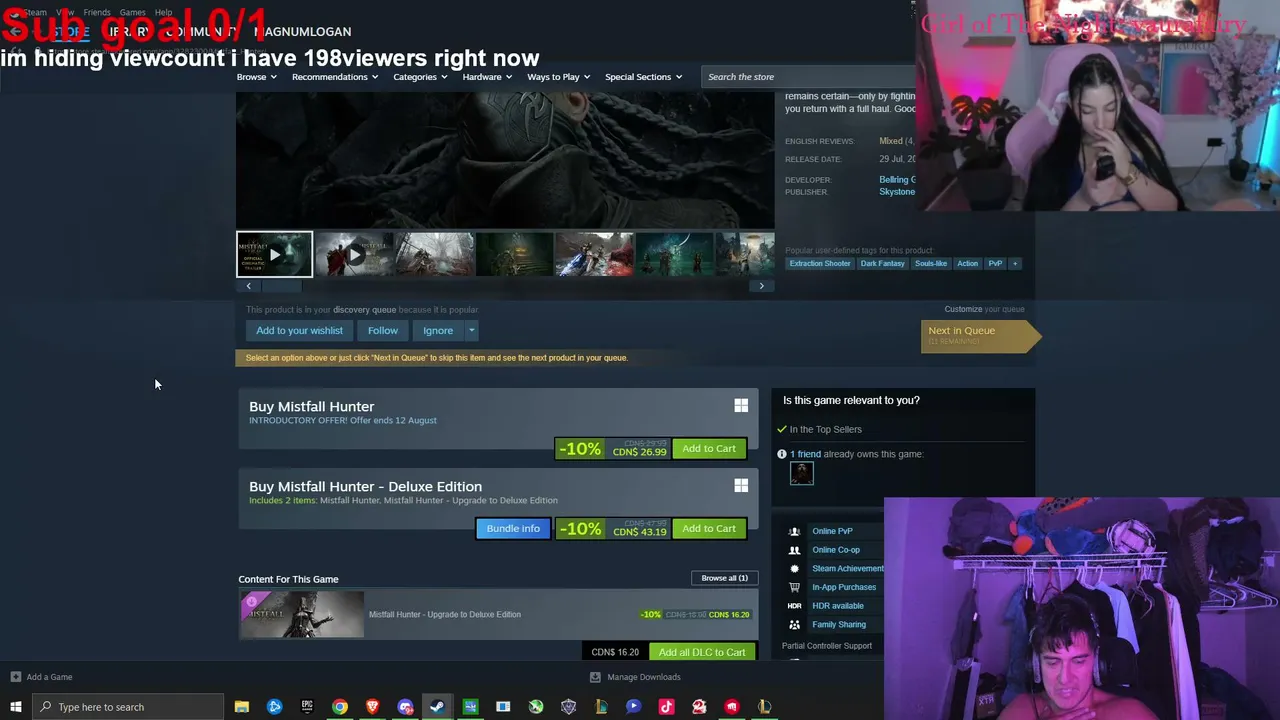
Task: Open the Help menu
Action: coord(164,13)
